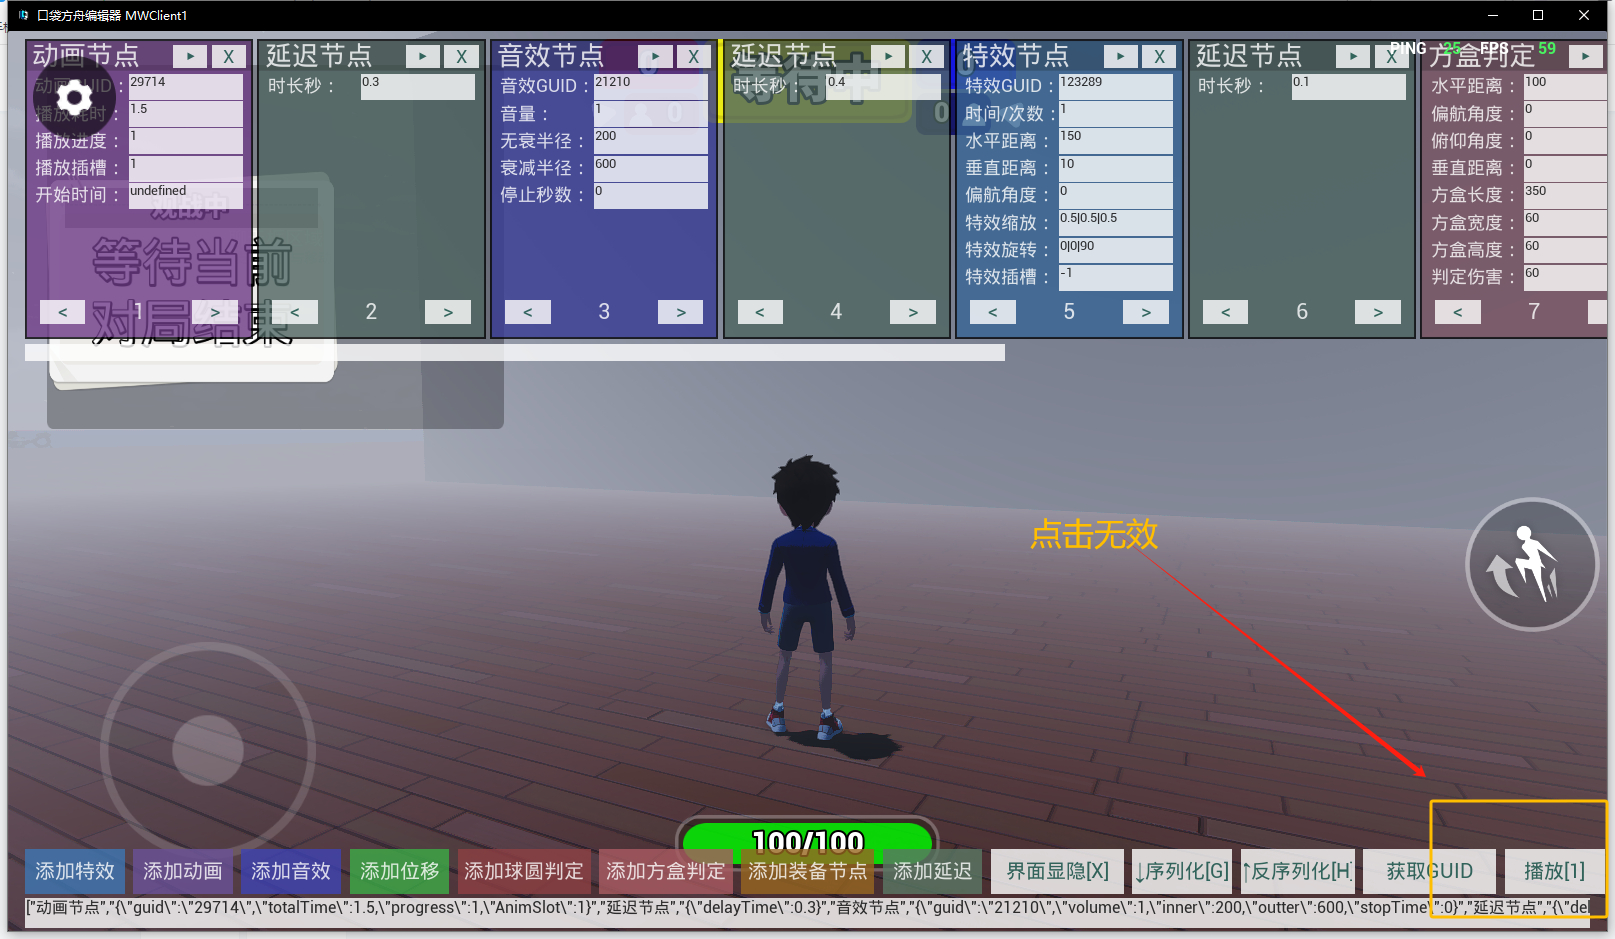Close the 音效节点 panel
1615x939 pixels.
pyautogui.click(x=693, y=57)
